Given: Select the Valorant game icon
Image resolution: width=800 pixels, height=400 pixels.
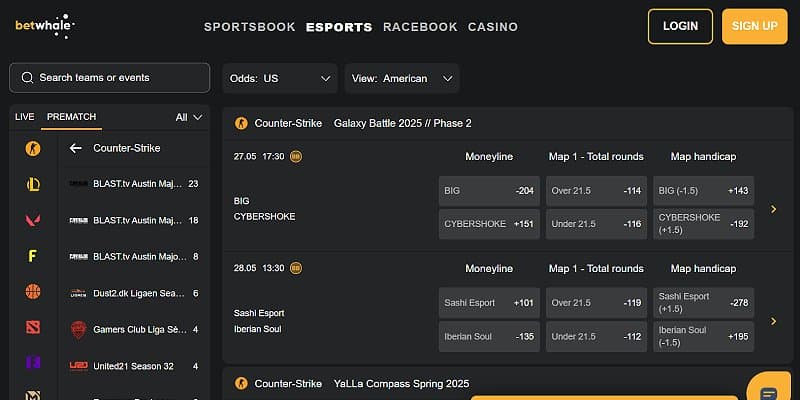Looking at the screenshot, I should click(33, 220).
